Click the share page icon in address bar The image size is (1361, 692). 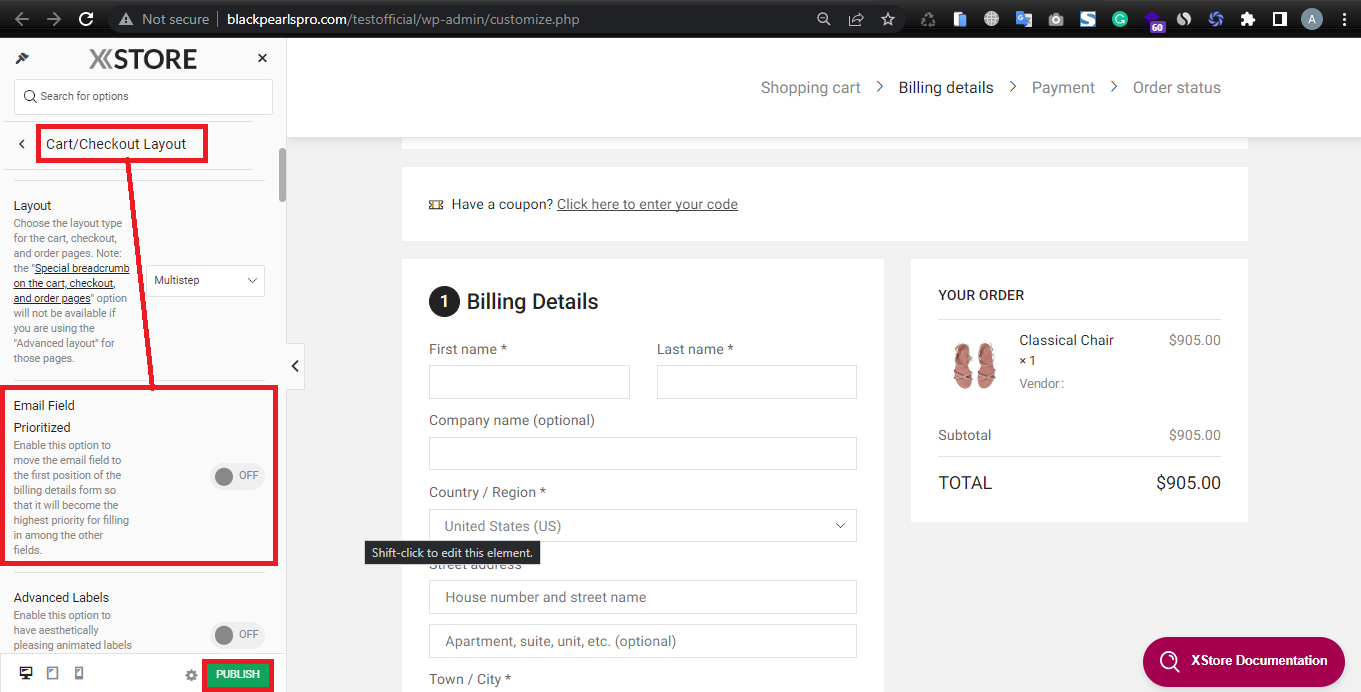click(x=856, y=19)
